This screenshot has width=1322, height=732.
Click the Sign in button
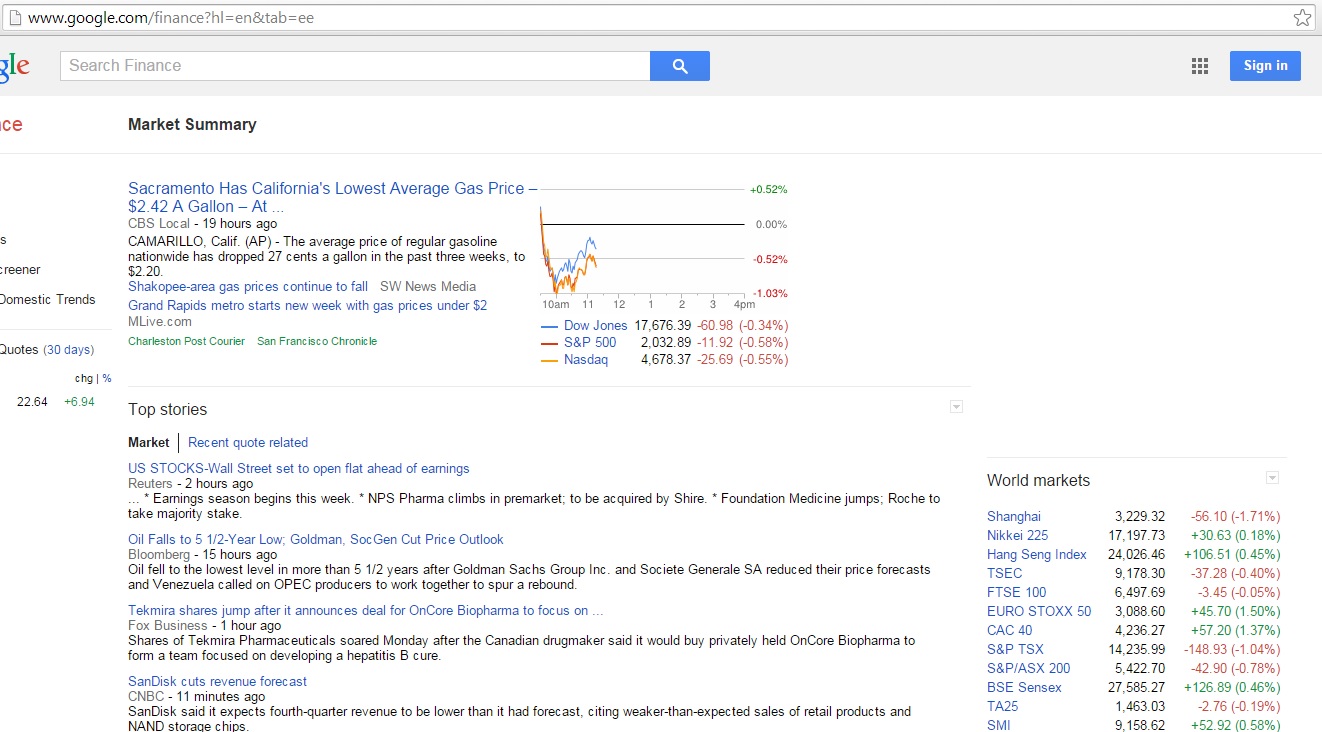coord(1265,66)
